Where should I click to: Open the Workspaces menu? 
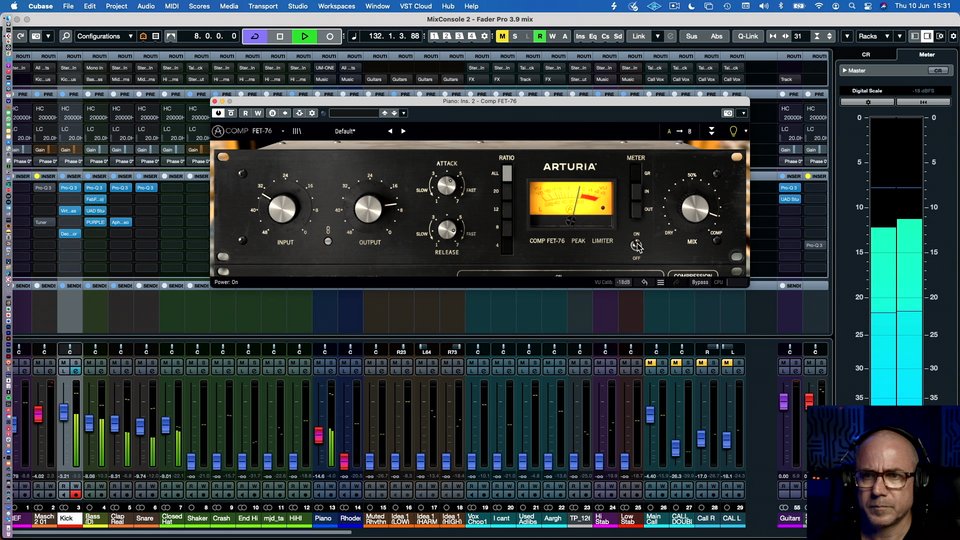(336, 6)
